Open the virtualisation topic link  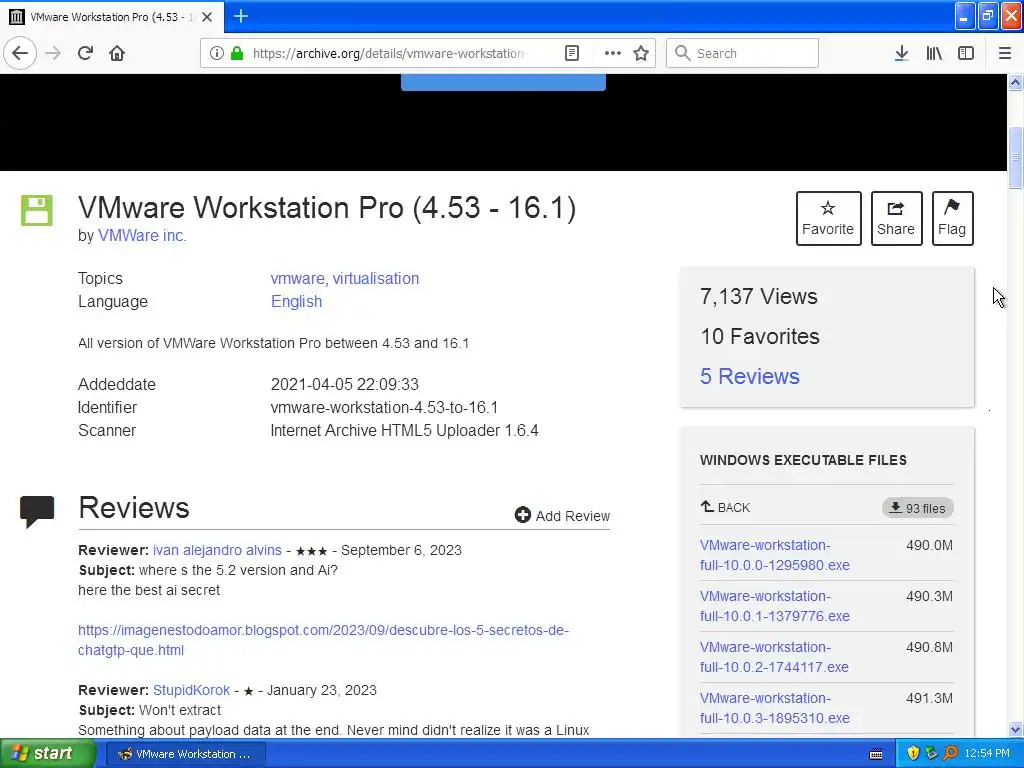coord(376,278)
